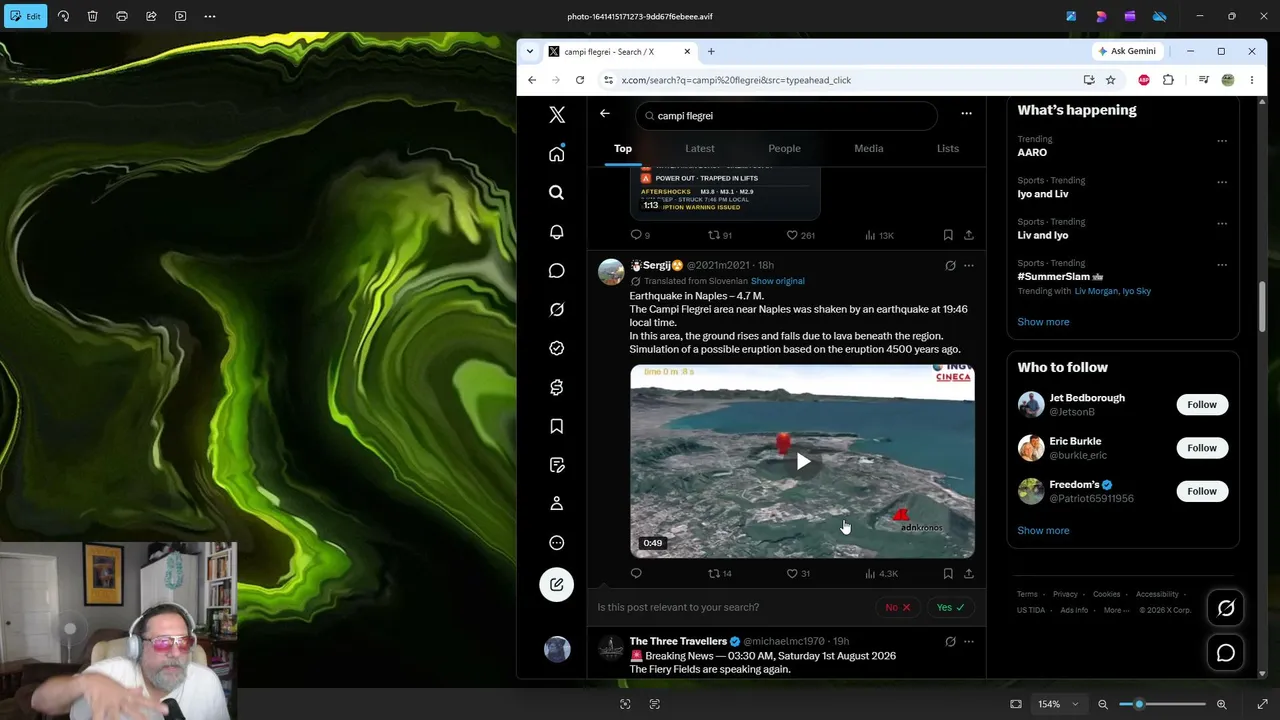
Task: Switch to the Lists tab
Action: (x=948, y=149)
